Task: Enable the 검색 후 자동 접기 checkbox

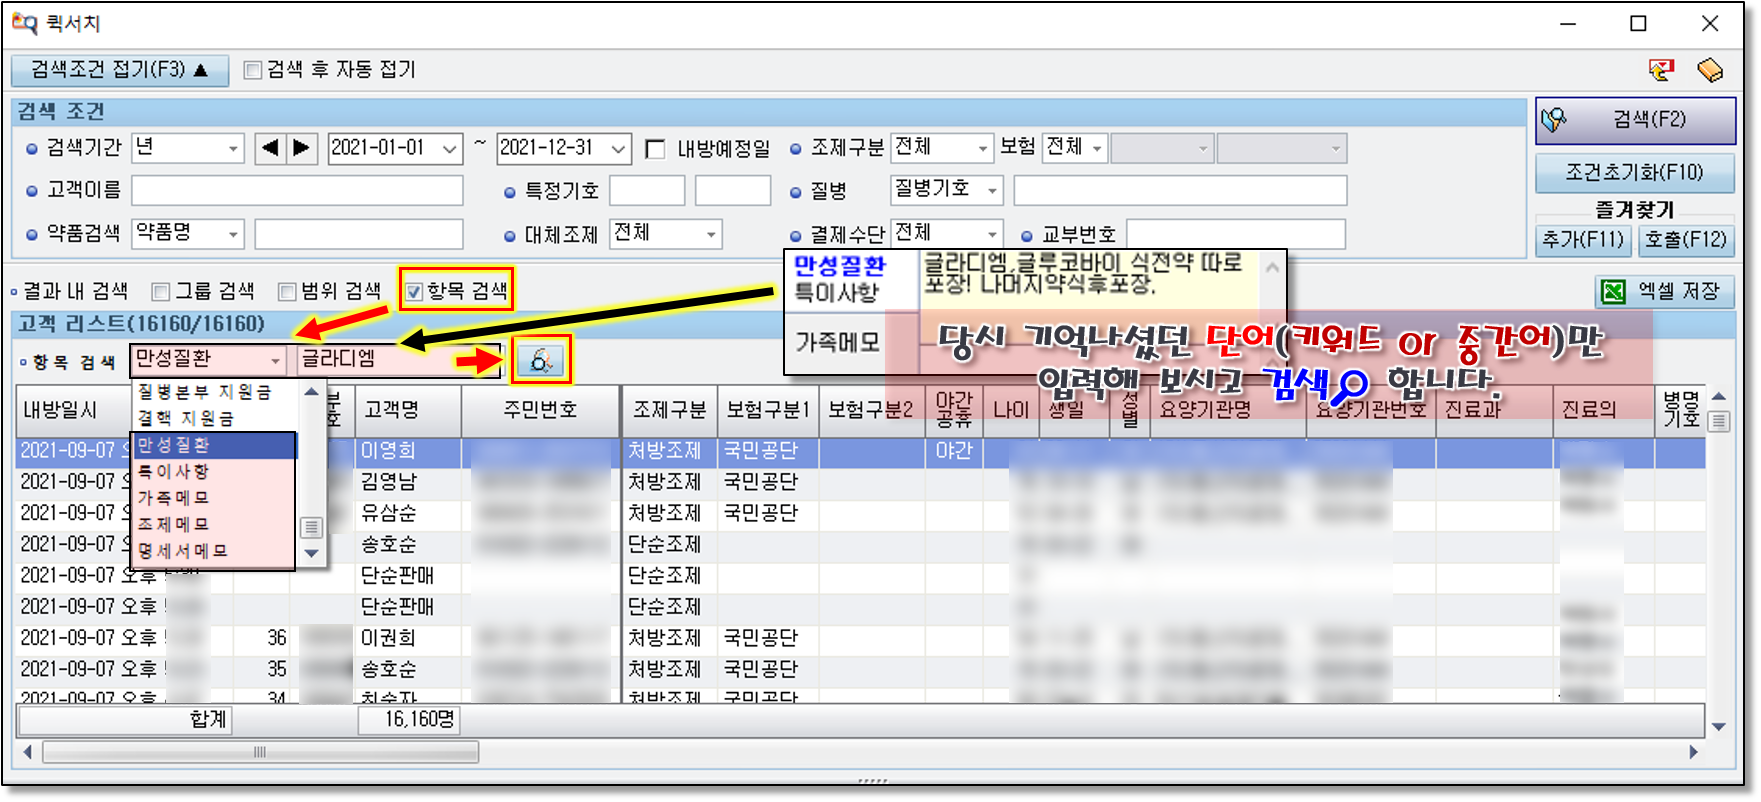Action: coord(253,70)
